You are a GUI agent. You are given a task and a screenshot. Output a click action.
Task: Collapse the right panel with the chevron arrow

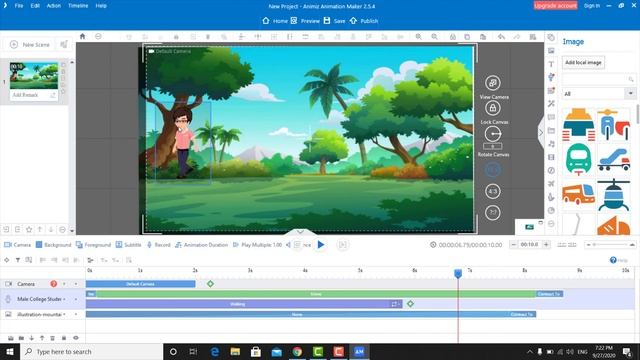click(x=541, y=133)
